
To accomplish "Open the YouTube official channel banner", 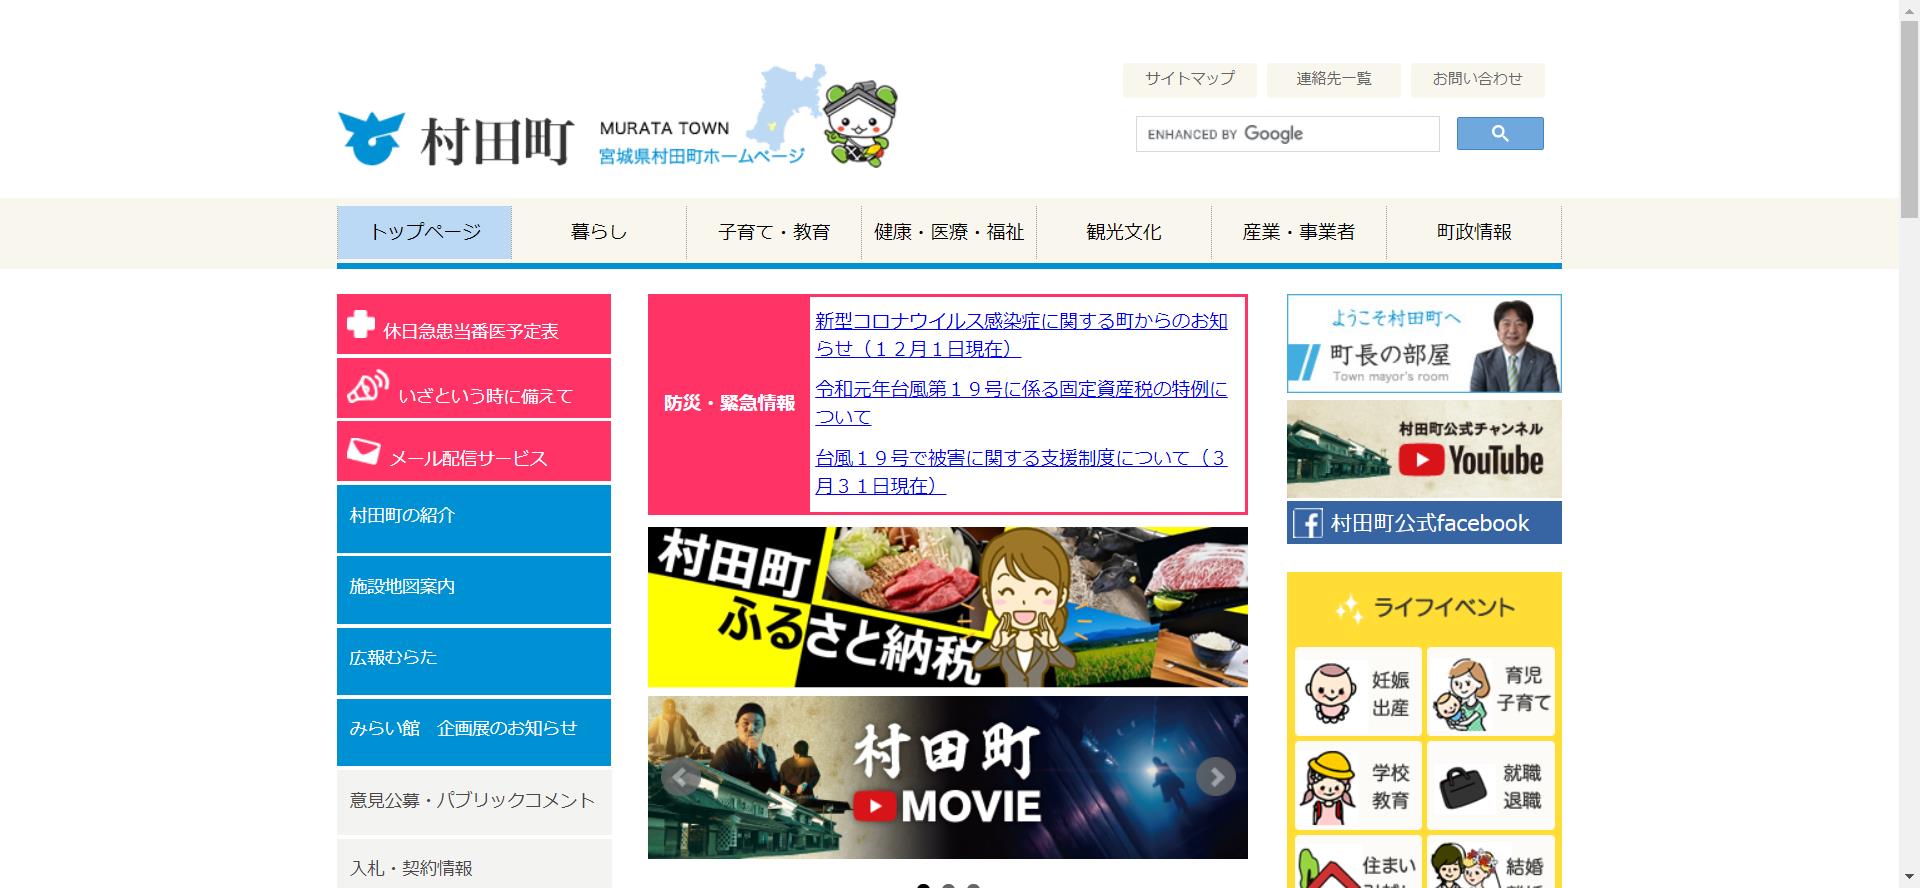I will [x=1423, y=450].
